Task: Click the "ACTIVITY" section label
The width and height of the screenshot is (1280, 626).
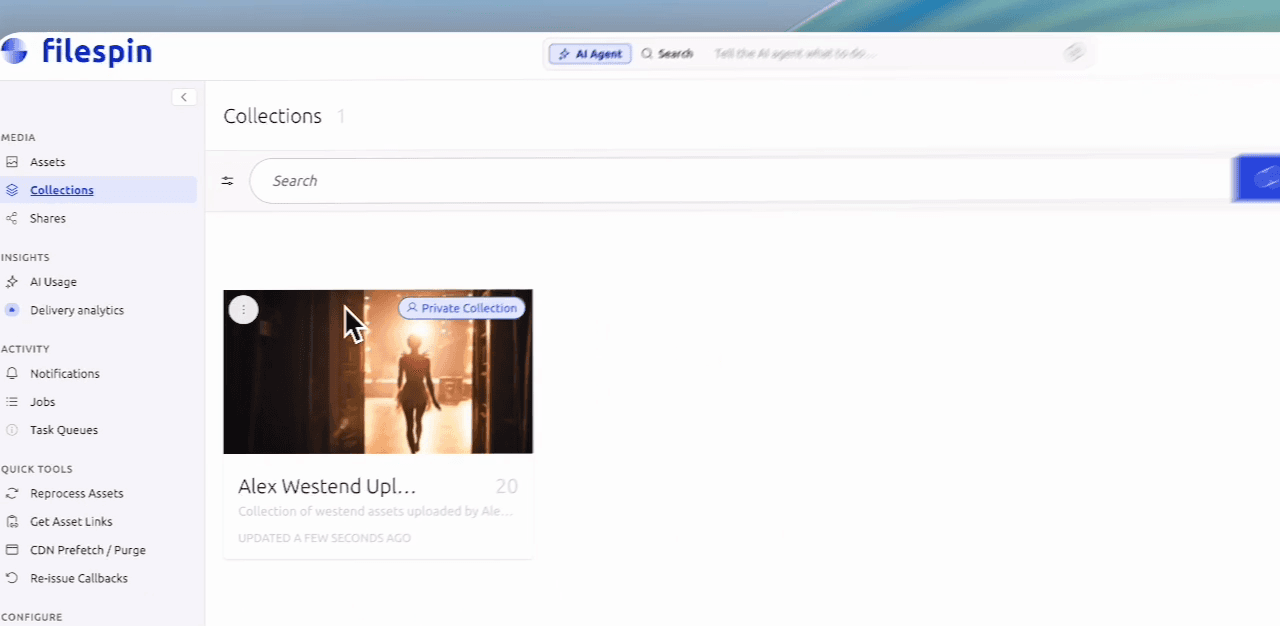Action: tap(25, 349)
